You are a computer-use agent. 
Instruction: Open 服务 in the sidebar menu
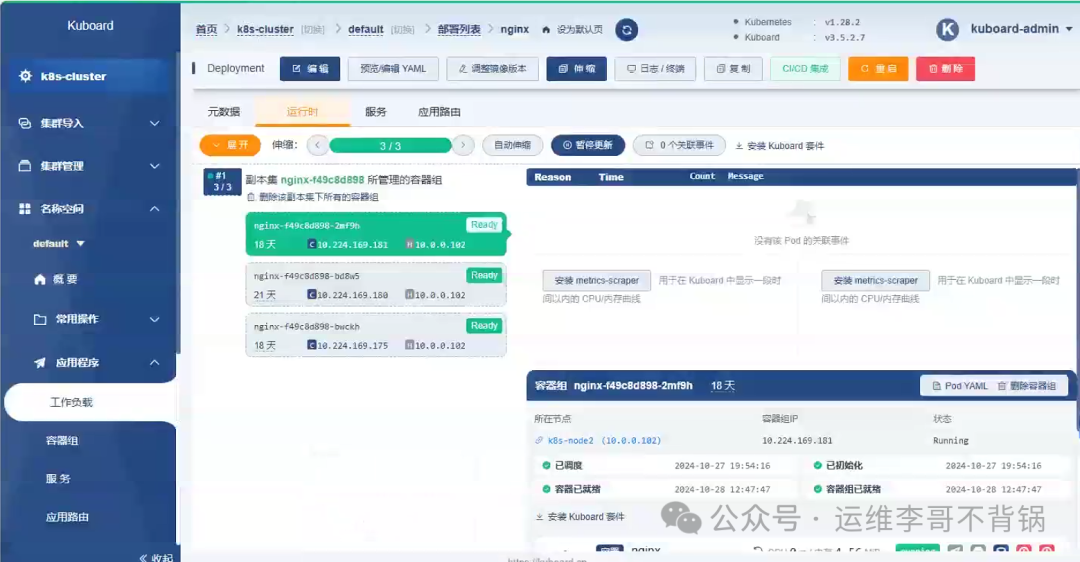[x=58, y=479]
